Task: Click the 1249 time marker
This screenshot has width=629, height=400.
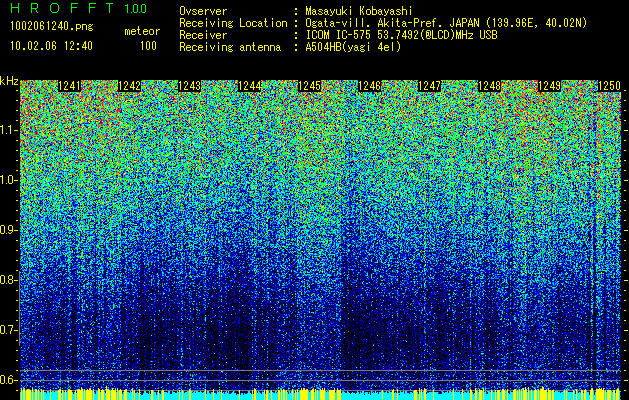Action: [549, 86]
